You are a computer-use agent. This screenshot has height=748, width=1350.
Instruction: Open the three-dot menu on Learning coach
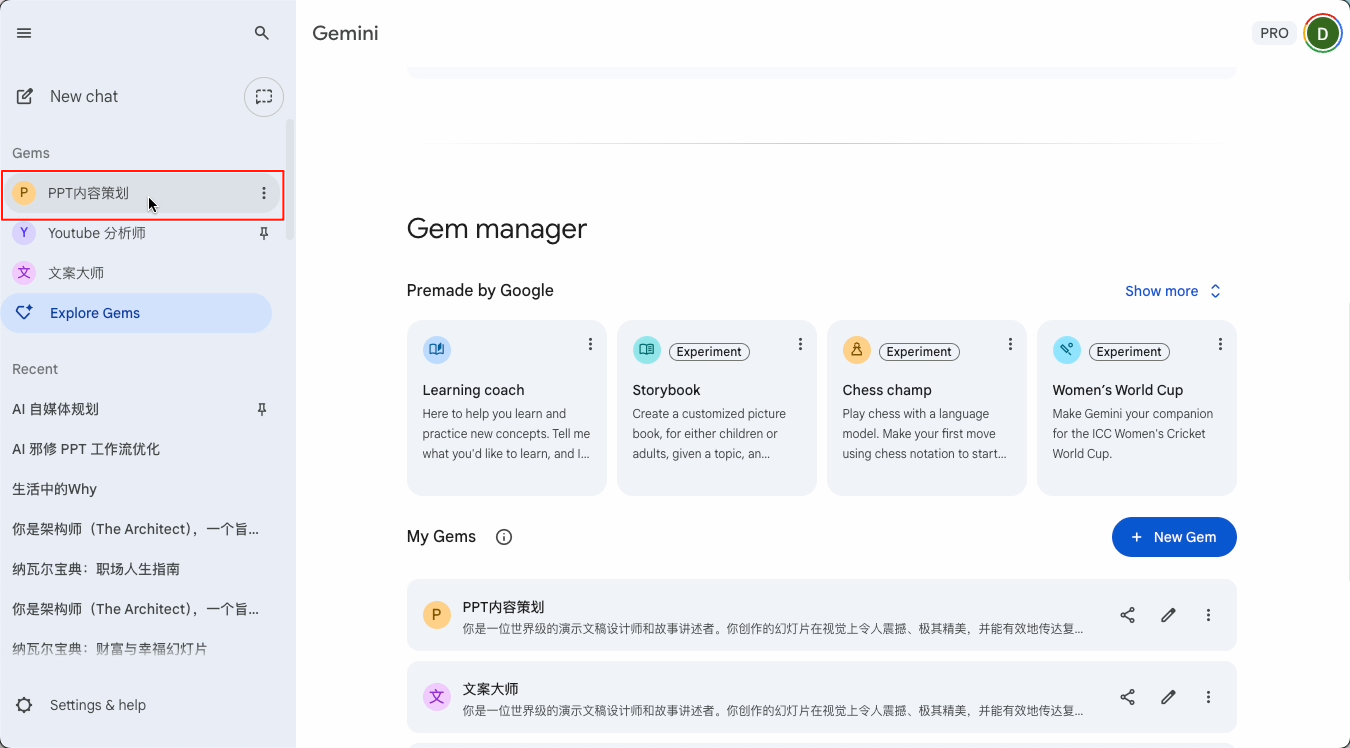590,344
